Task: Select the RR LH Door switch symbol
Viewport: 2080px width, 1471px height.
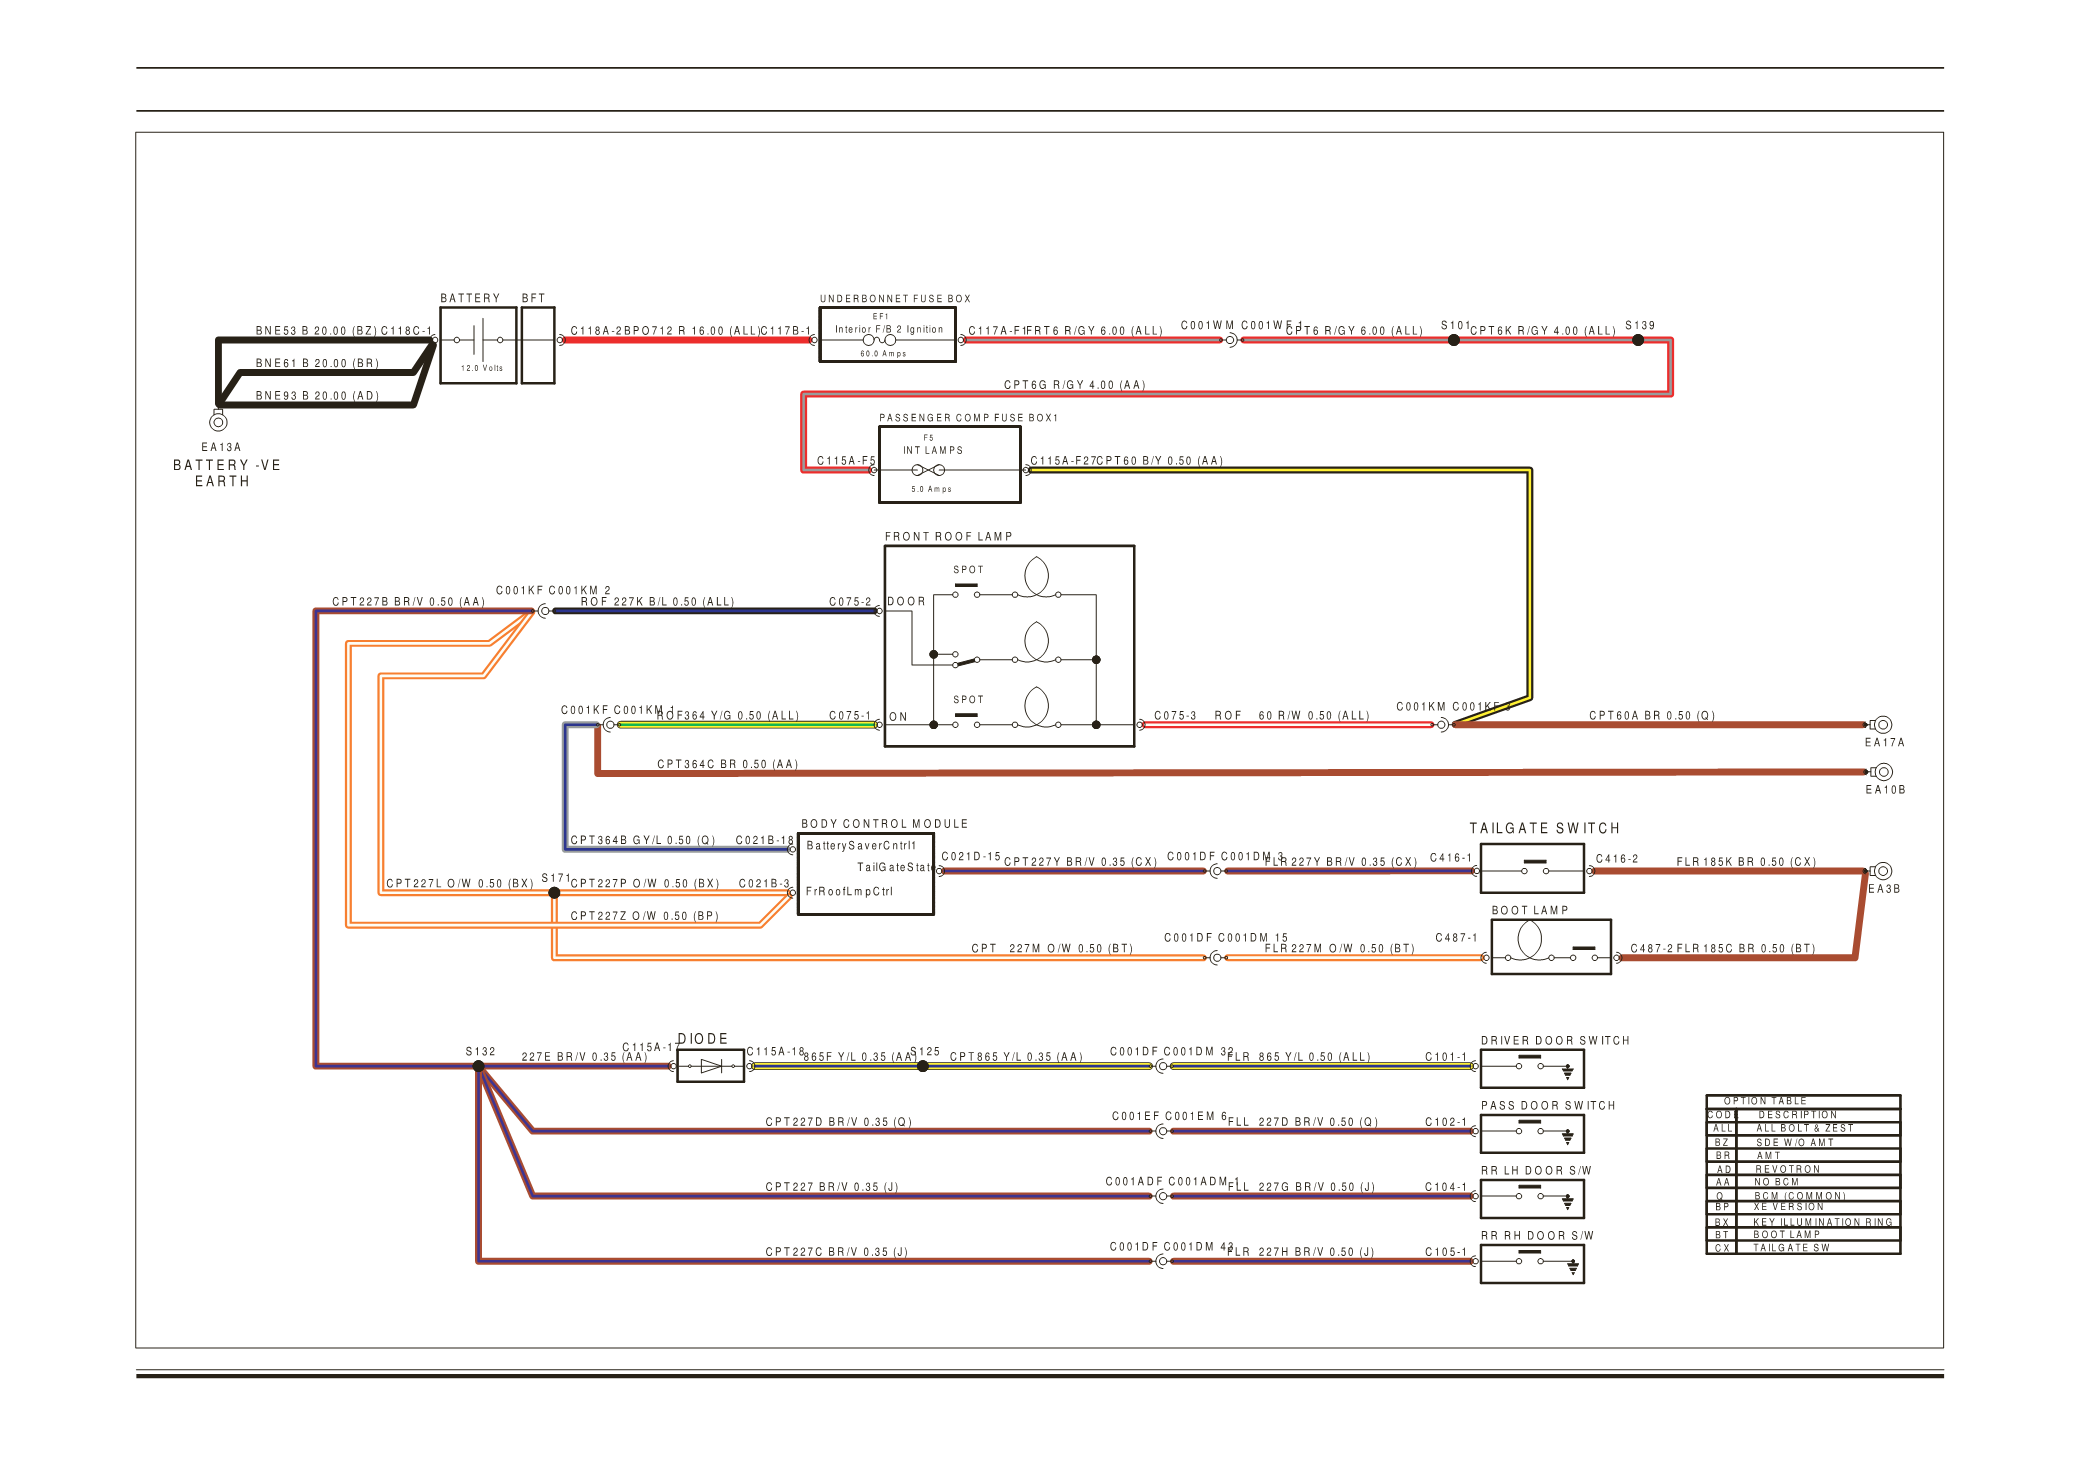Action: click(x=1532, y=1199)
